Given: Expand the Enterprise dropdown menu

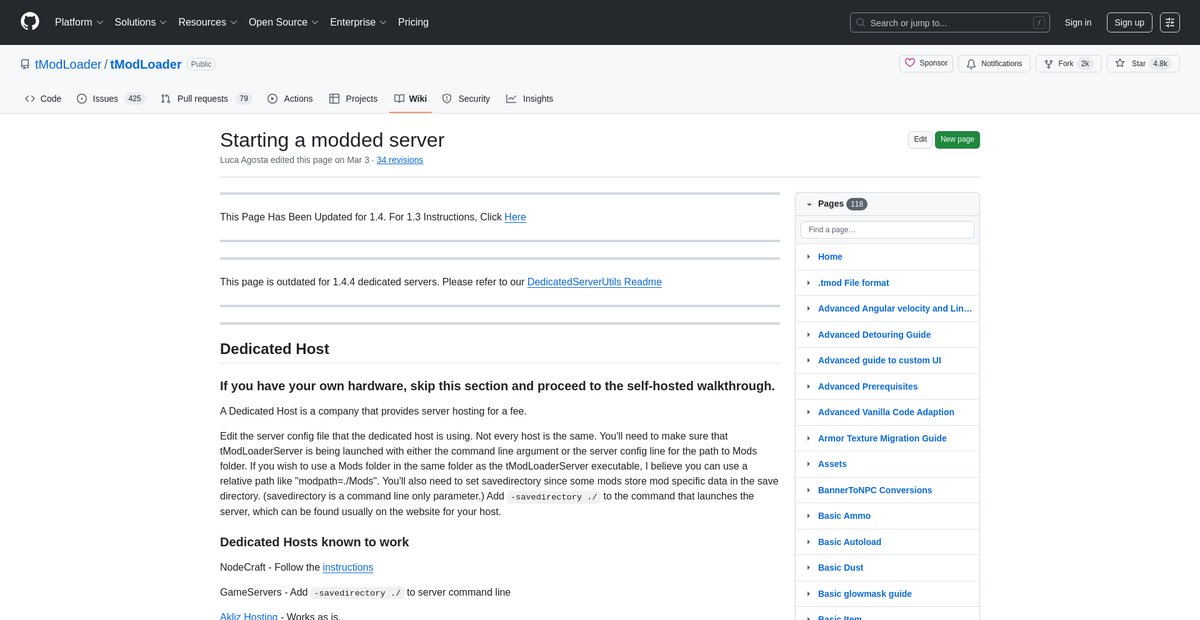Looking at the screenshot, I should point(358,22).
